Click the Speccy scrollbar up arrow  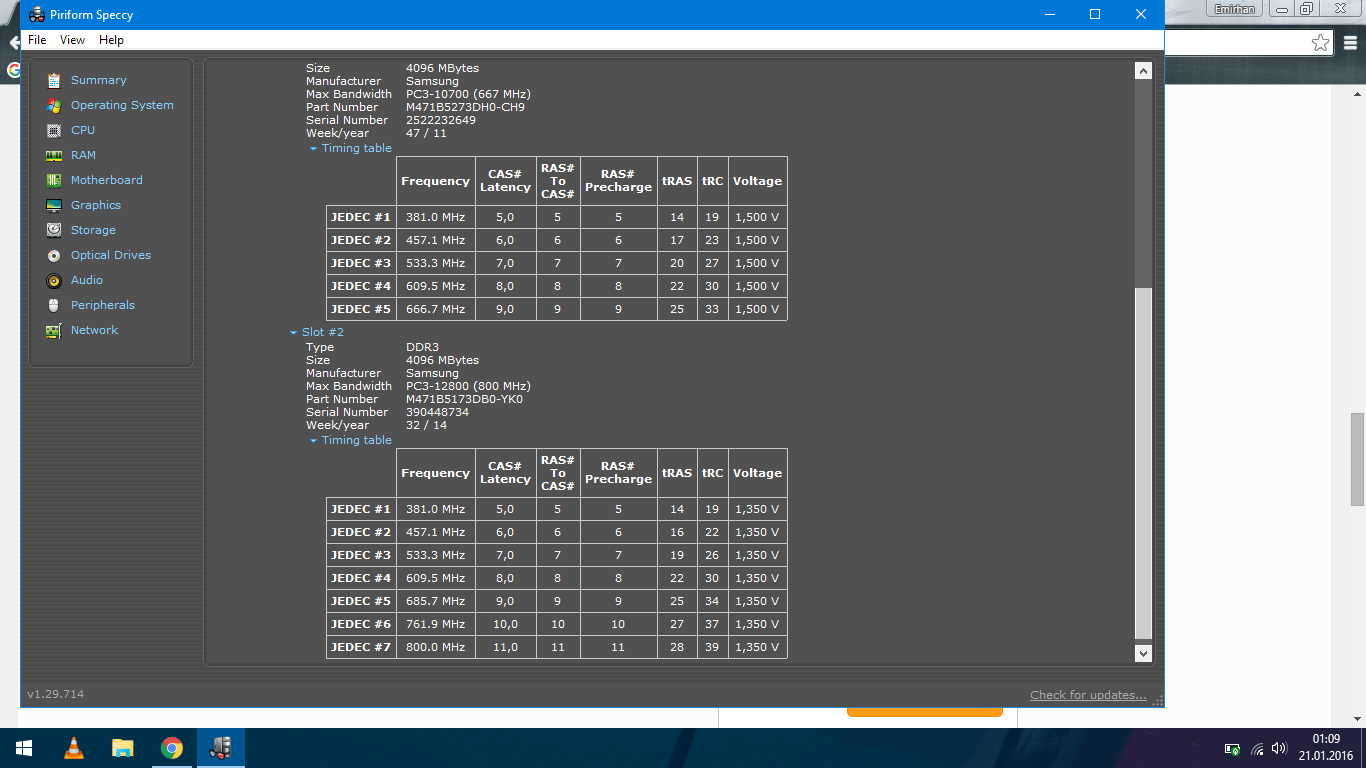click(x=1144, y=71)
